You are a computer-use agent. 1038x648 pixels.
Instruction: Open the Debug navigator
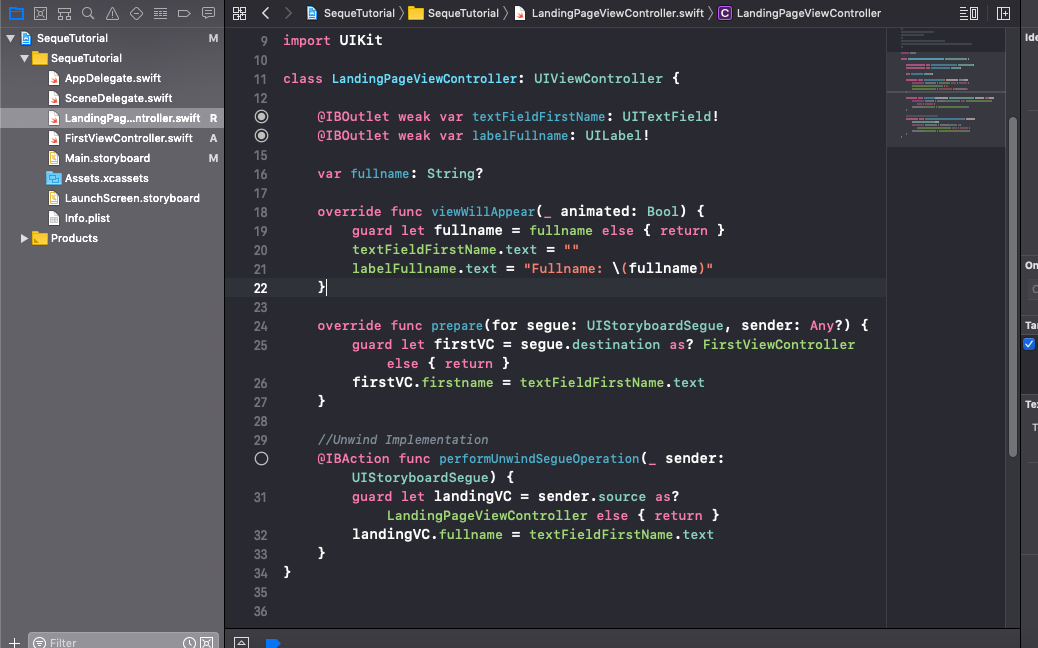160,13
